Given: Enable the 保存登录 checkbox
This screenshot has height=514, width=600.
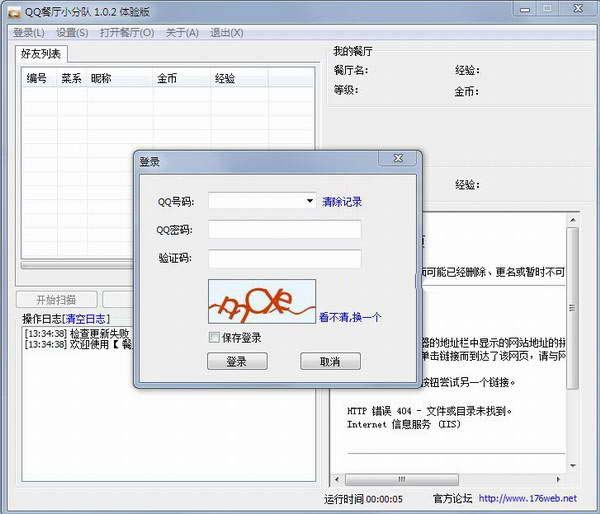Looking at the screenshot, I should [x=214, y=337].
